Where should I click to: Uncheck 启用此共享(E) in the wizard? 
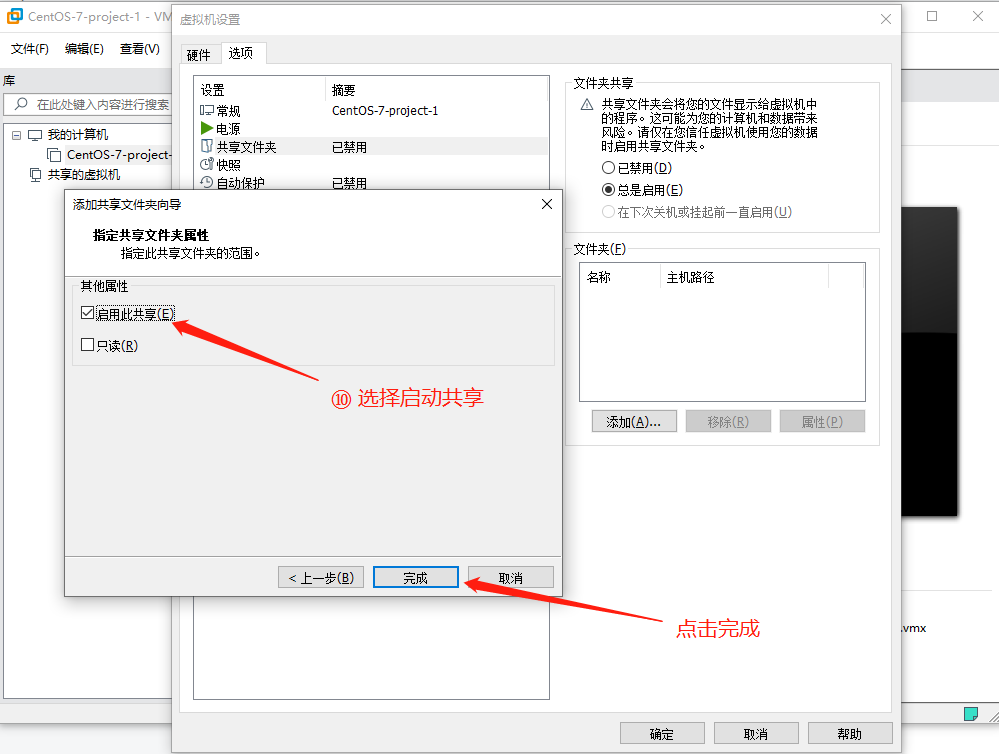click(86, 312)
